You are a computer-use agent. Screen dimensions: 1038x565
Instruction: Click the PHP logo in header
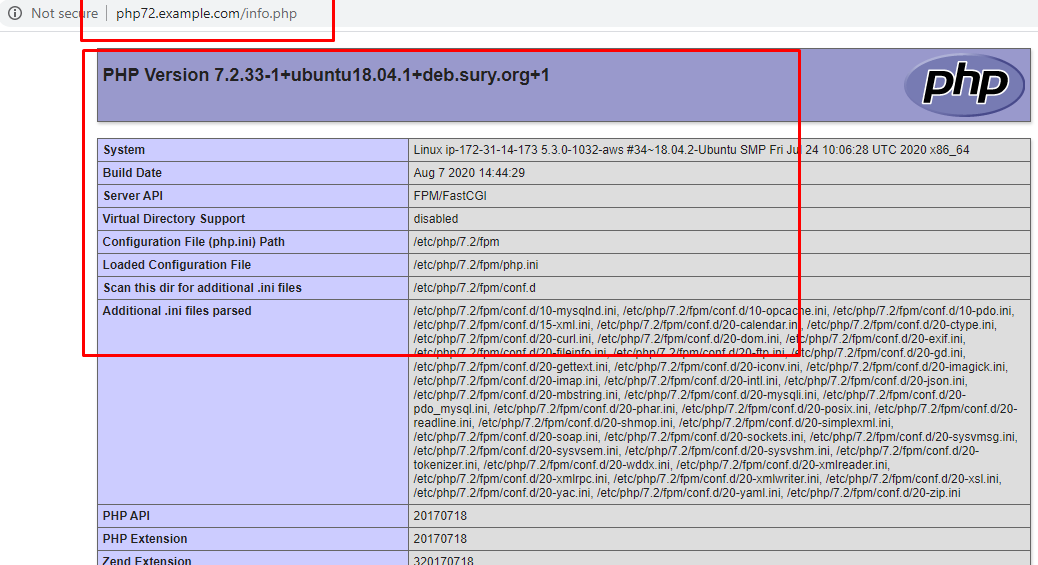(x=965, y=85)
